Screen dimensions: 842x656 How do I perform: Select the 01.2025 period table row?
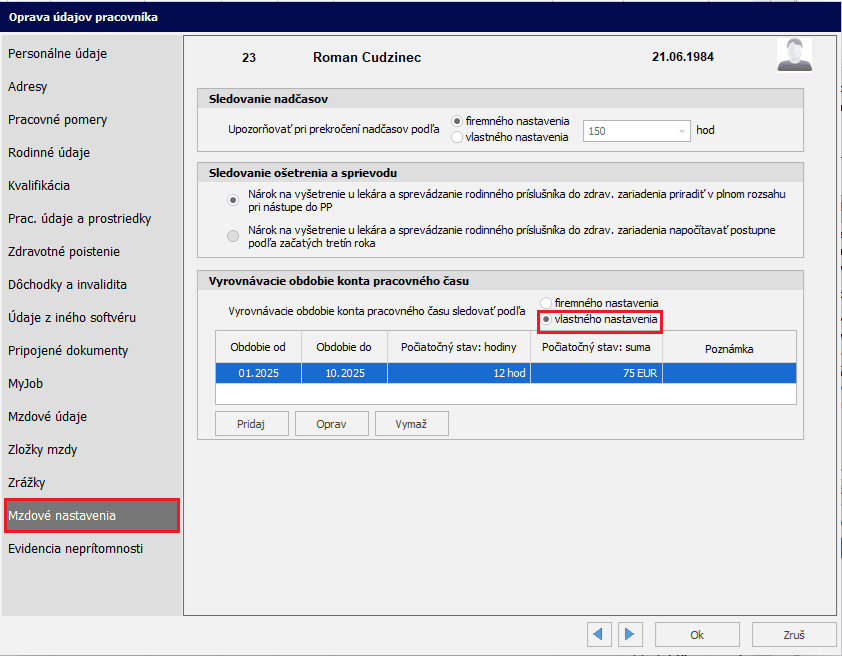[x=505, y=373]
